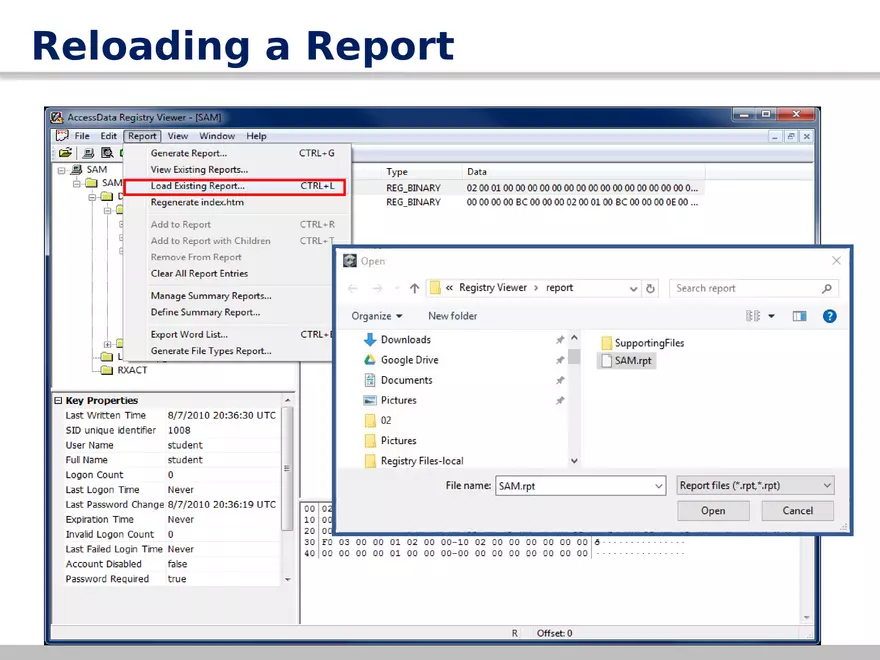Click the Cancel button
The image size is (880, 660).
click(x=797, y=510)
